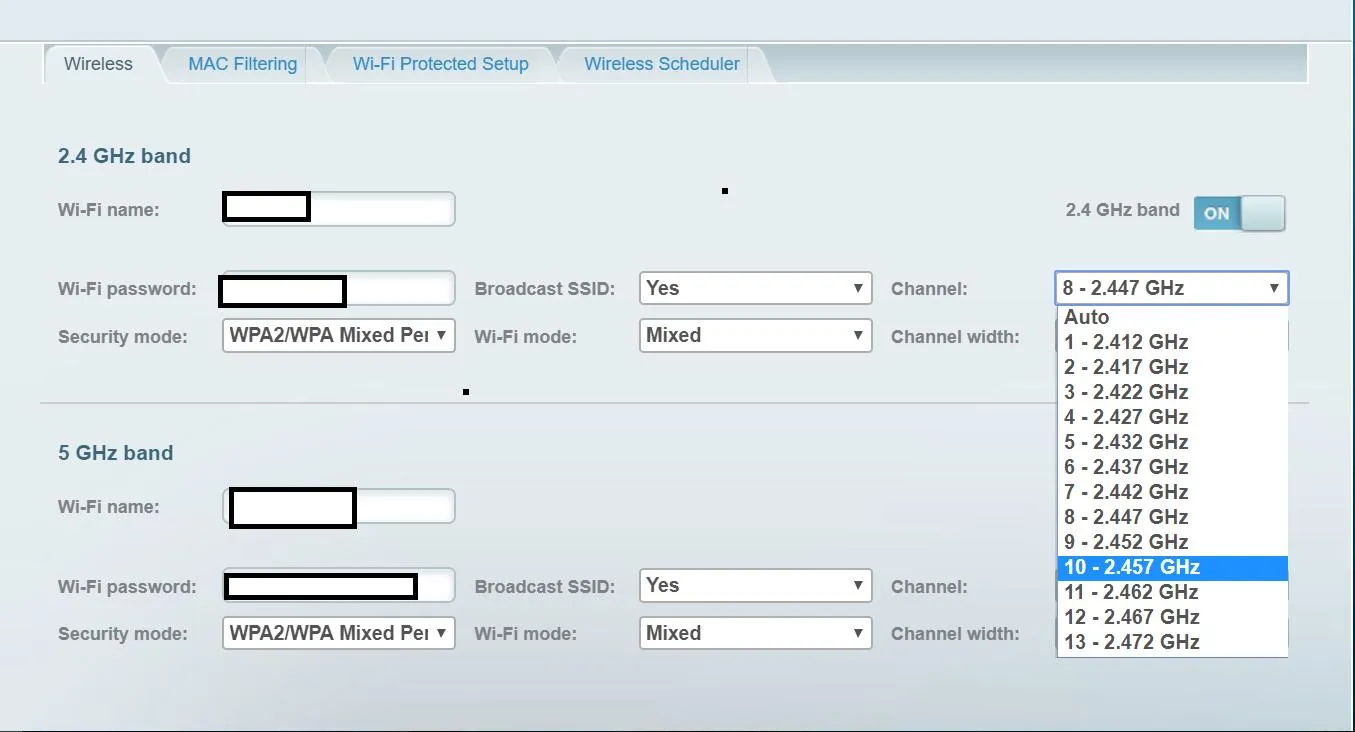Select channel 5 - 2.432 GHz
This screenshot has width=1355, height=732.
point(1172,442)
